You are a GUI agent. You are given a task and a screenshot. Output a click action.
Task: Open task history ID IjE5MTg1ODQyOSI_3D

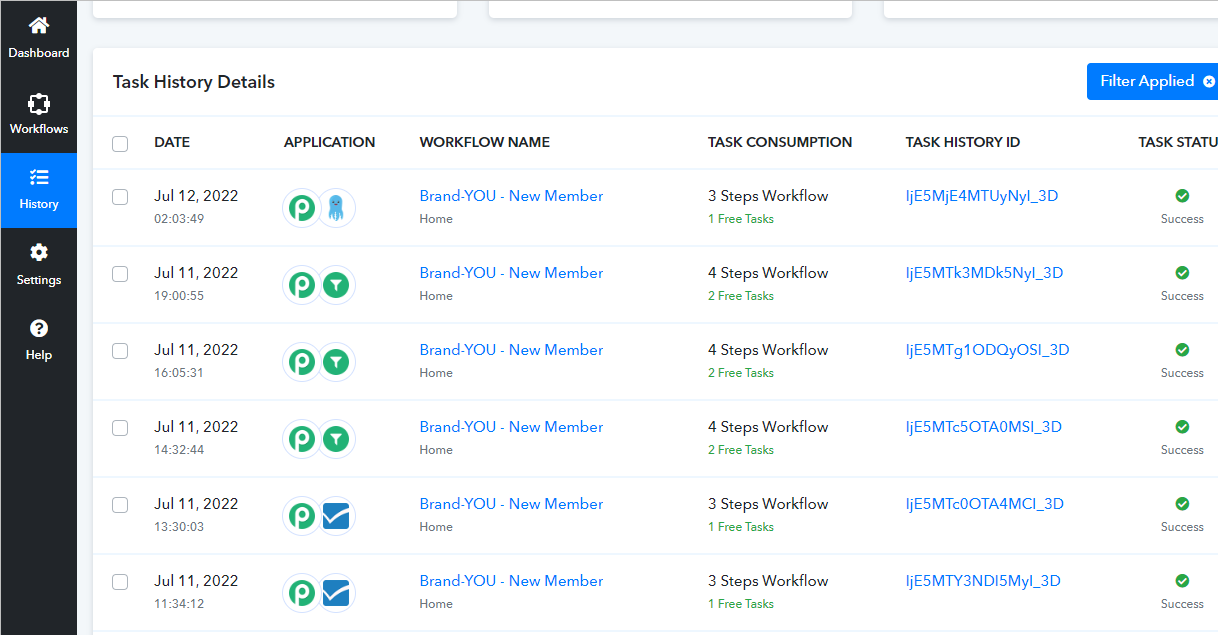[x=987, y=350]
